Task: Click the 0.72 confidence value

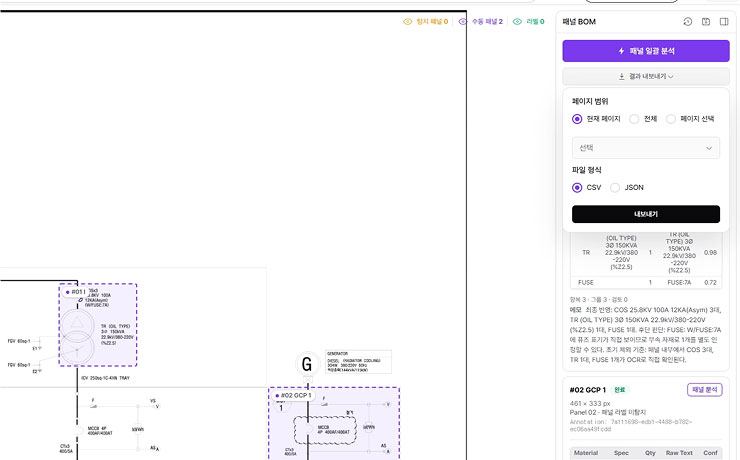Action: tap(710, 283)
